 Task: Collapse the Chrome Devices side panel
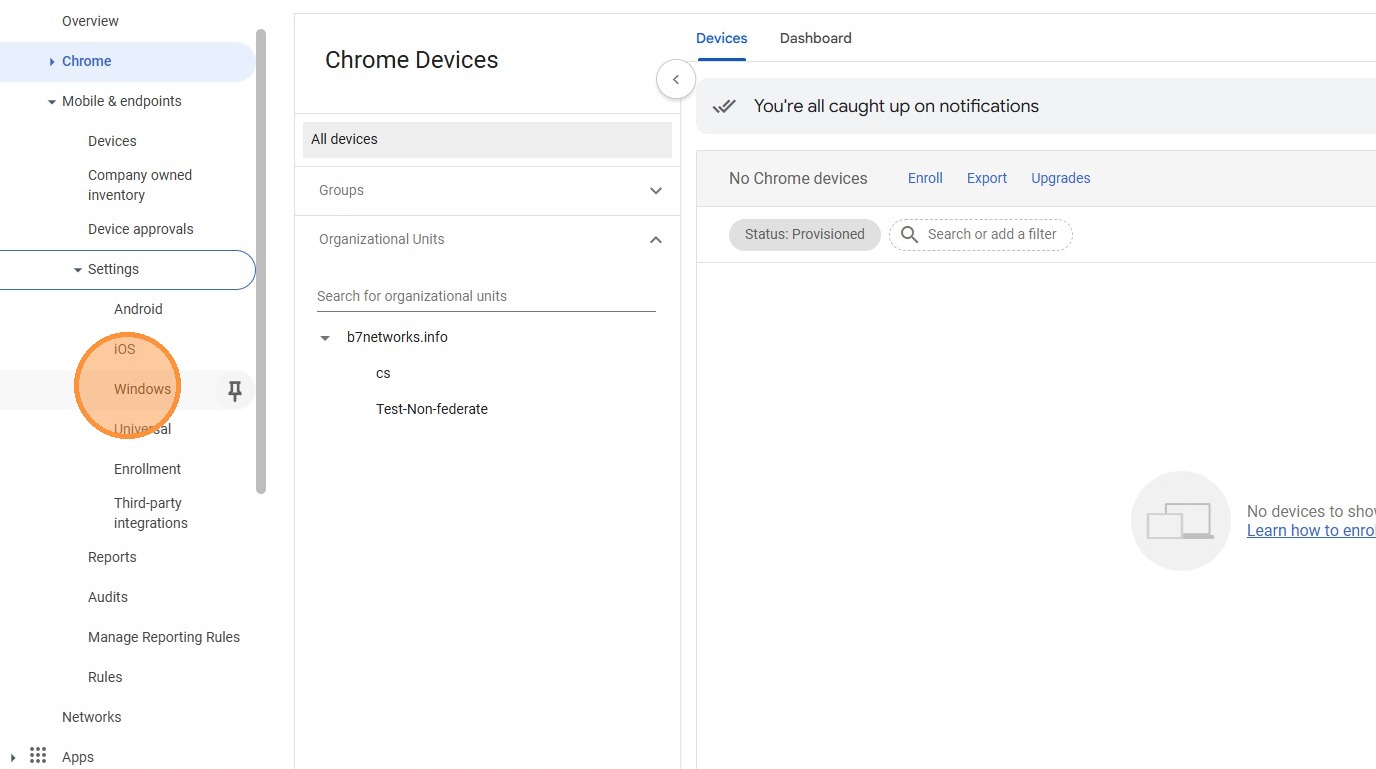tap(676, 79)
